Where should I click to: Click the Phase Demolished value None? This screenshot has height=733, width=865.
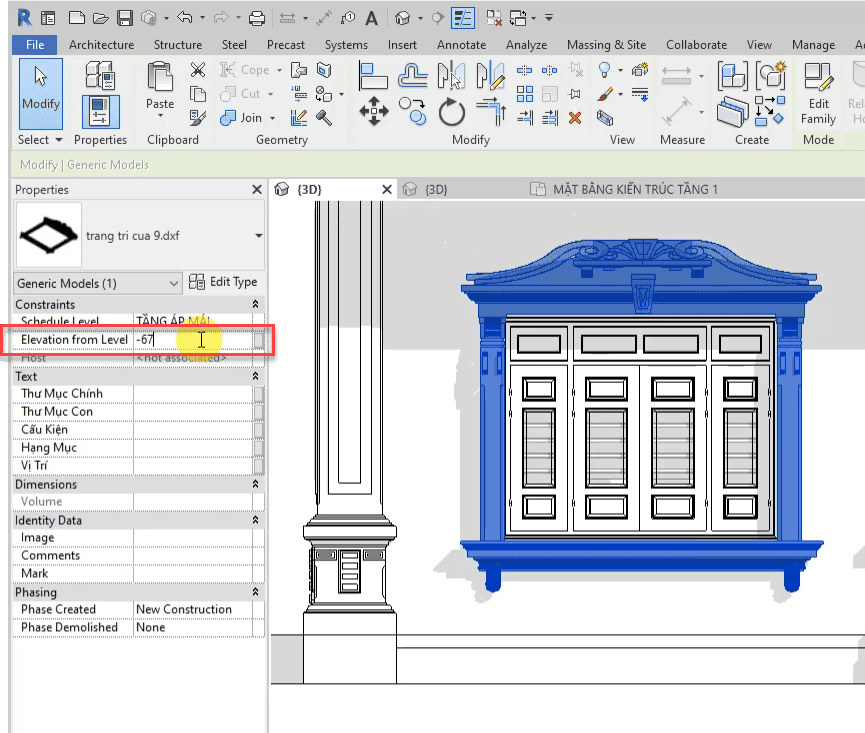(x=151, y=628)
